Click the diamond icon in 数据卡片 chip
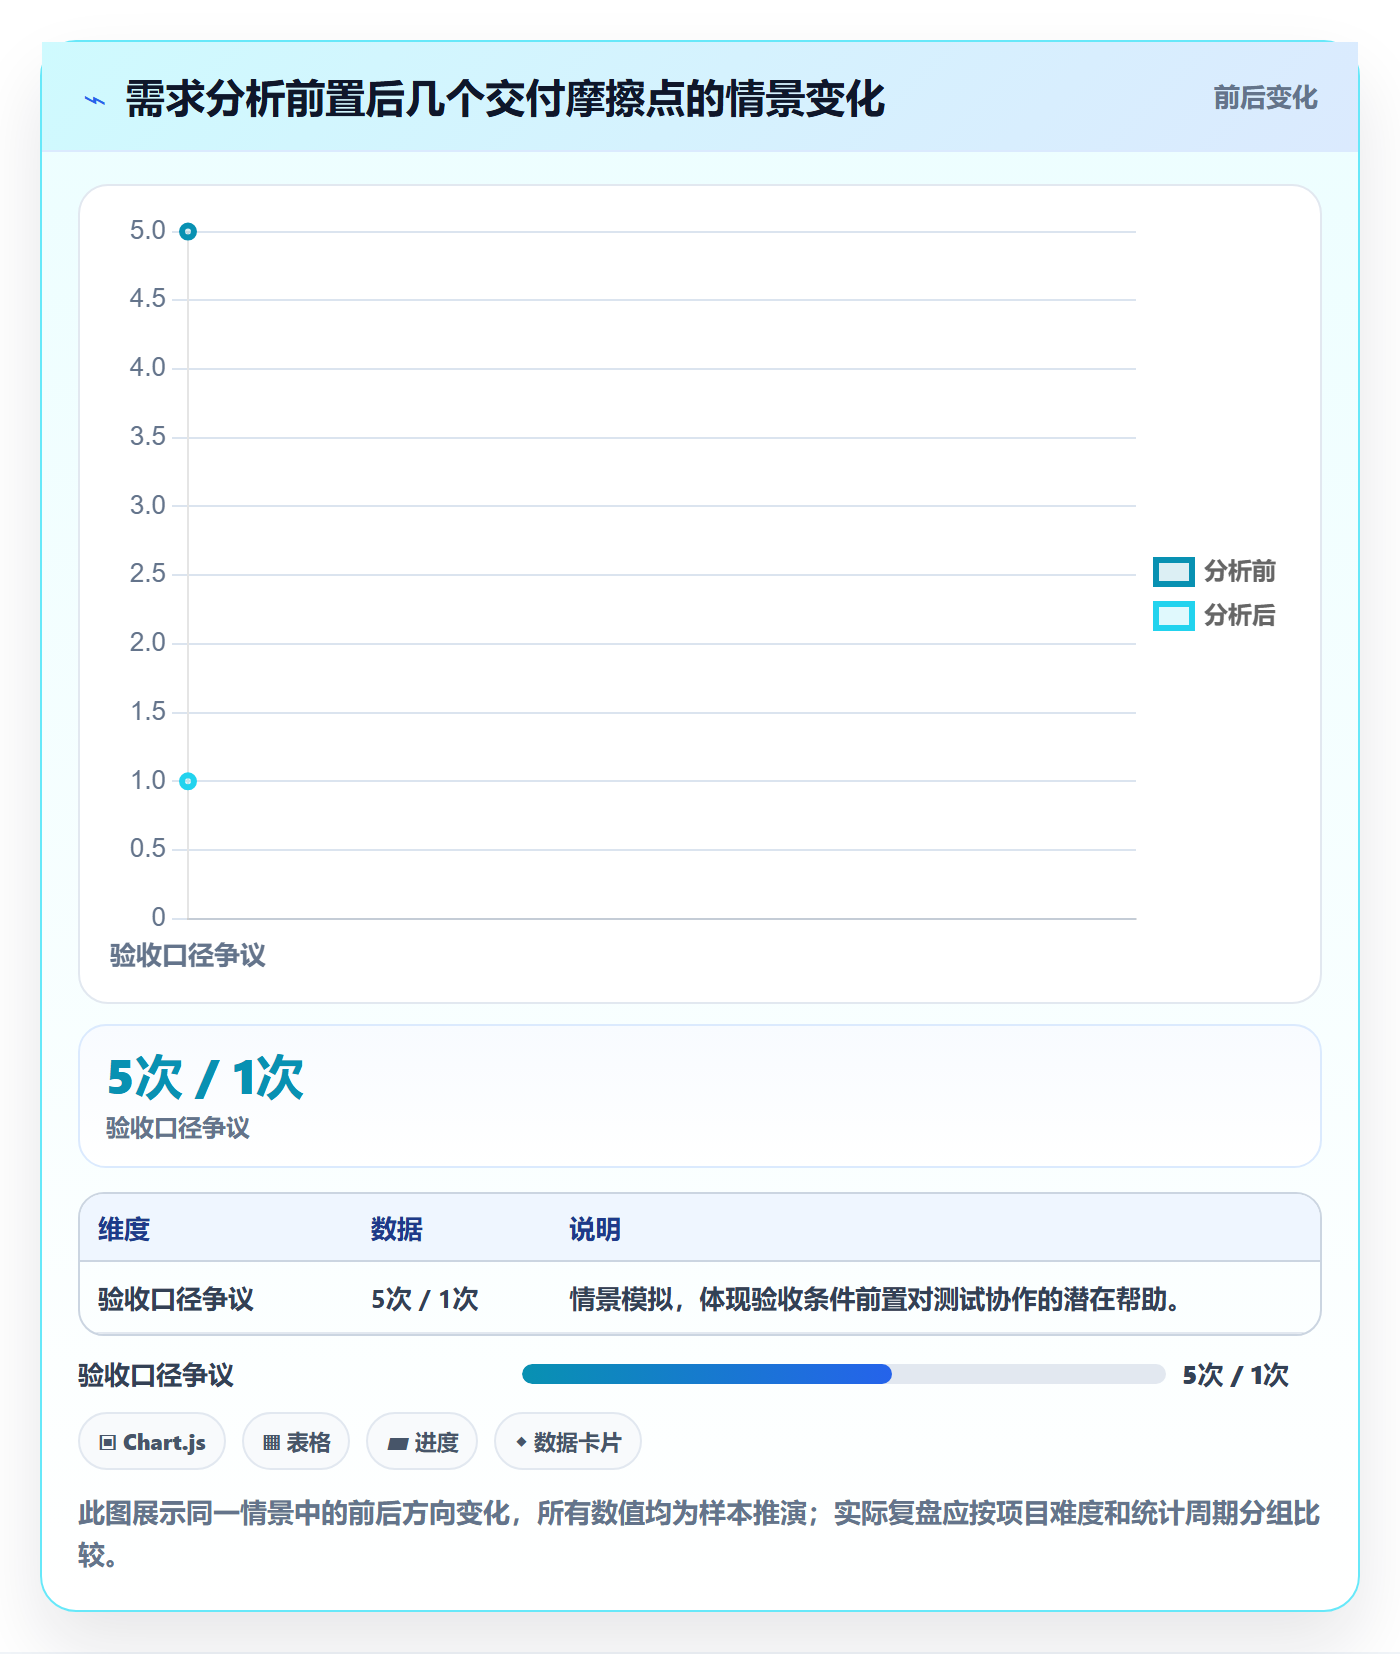This screenshot has height=1654, width=1400. pyautogui.click(x=521, y=1442)
